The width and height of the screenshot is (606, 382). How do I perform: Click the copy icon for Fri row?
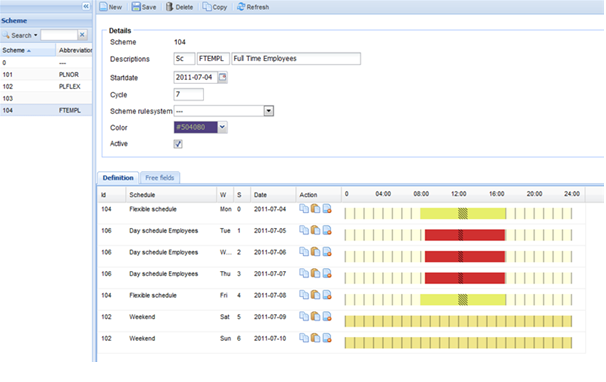pyautogui.click(x=304, y=295)
